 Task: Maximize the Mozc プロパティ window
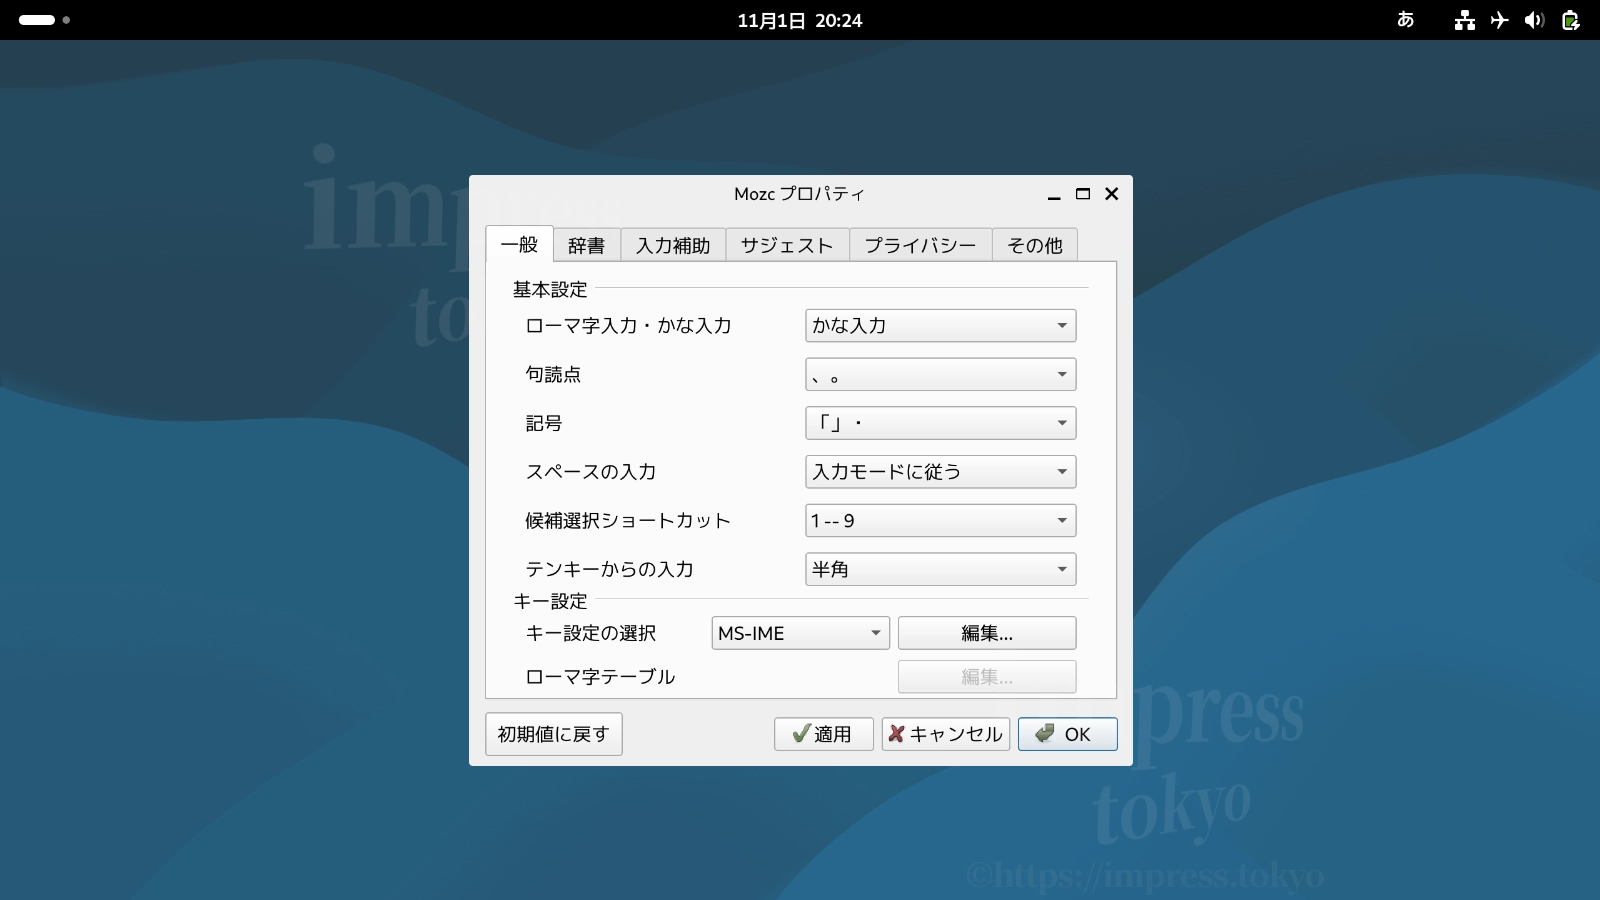tap(1083, 194)
